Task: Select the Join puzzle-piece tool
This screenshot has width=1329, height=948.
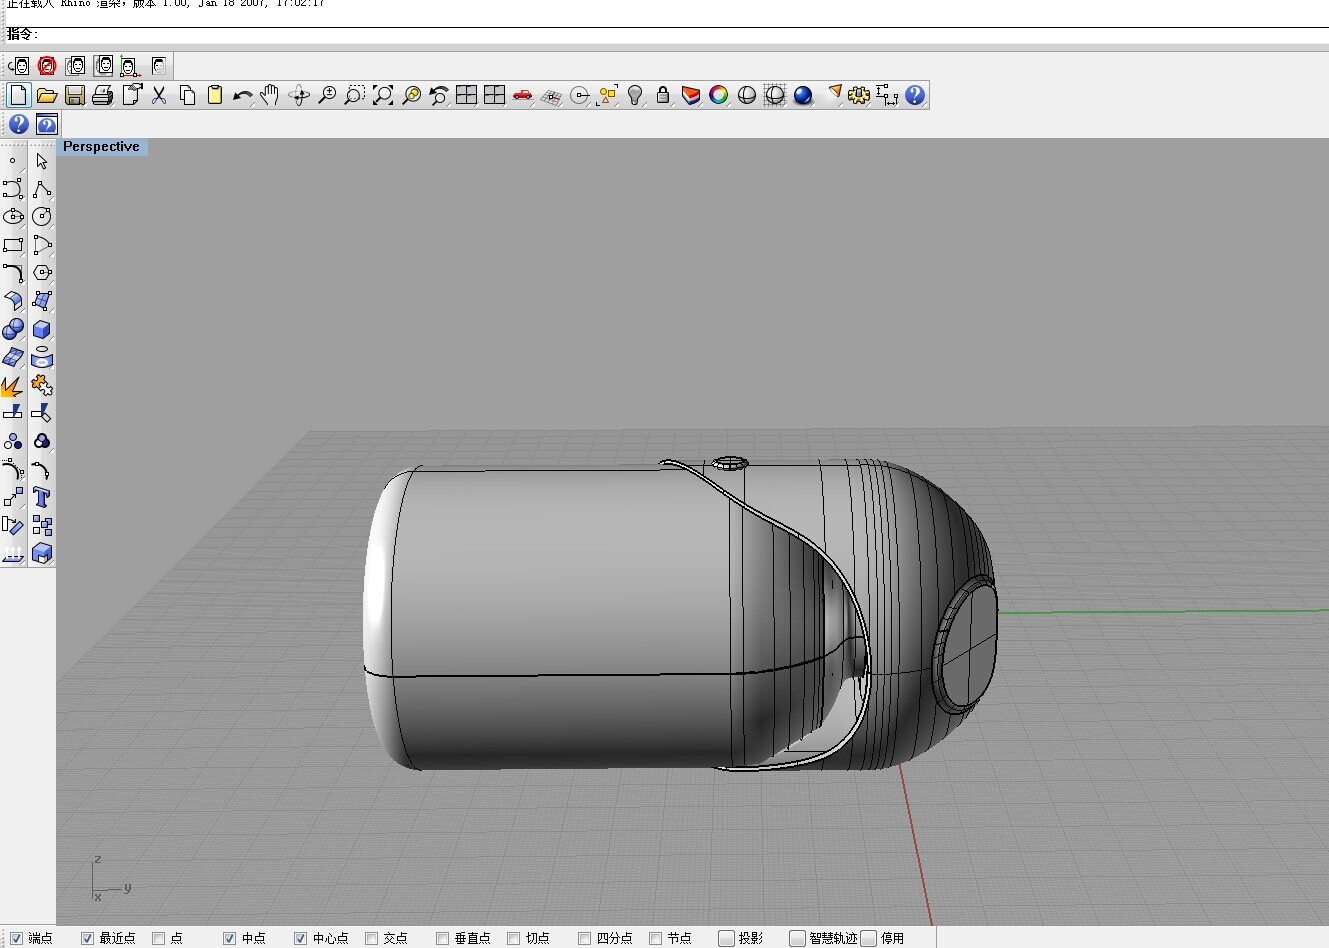Action: point(42,385)
